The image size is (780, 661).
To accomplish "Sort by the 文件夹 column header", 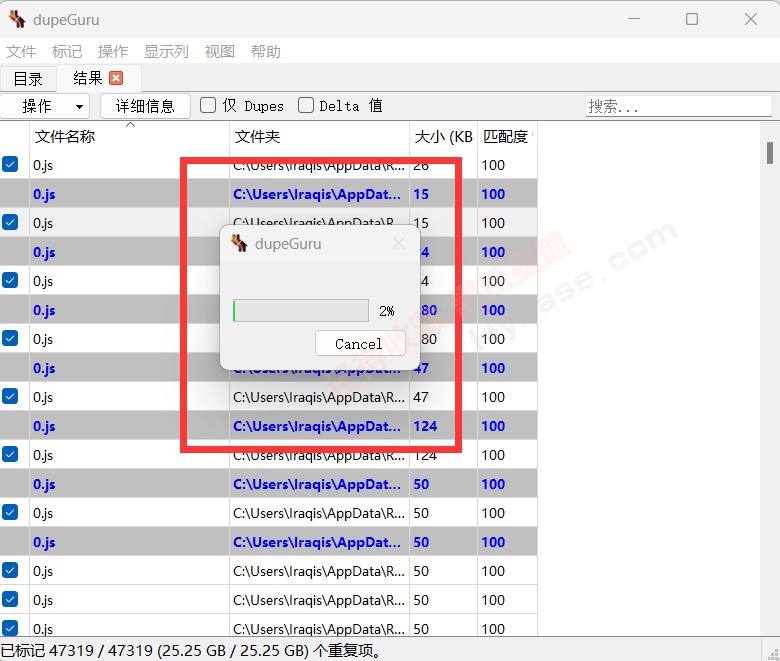I will click(319, 136).
